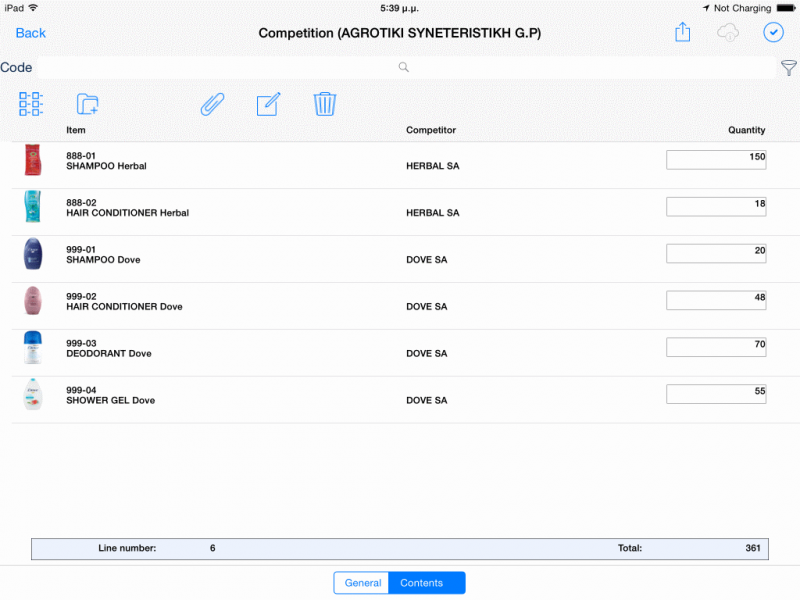Tap the blue SHAMPOO Dove thumbnail

pyautogui.click(x=33, y=254)
